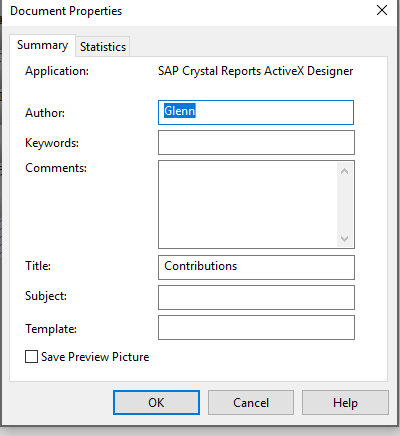Click inside the Comments text area
Image resolution: width=400 pixels, height=436 pixels.
point(248,204)
